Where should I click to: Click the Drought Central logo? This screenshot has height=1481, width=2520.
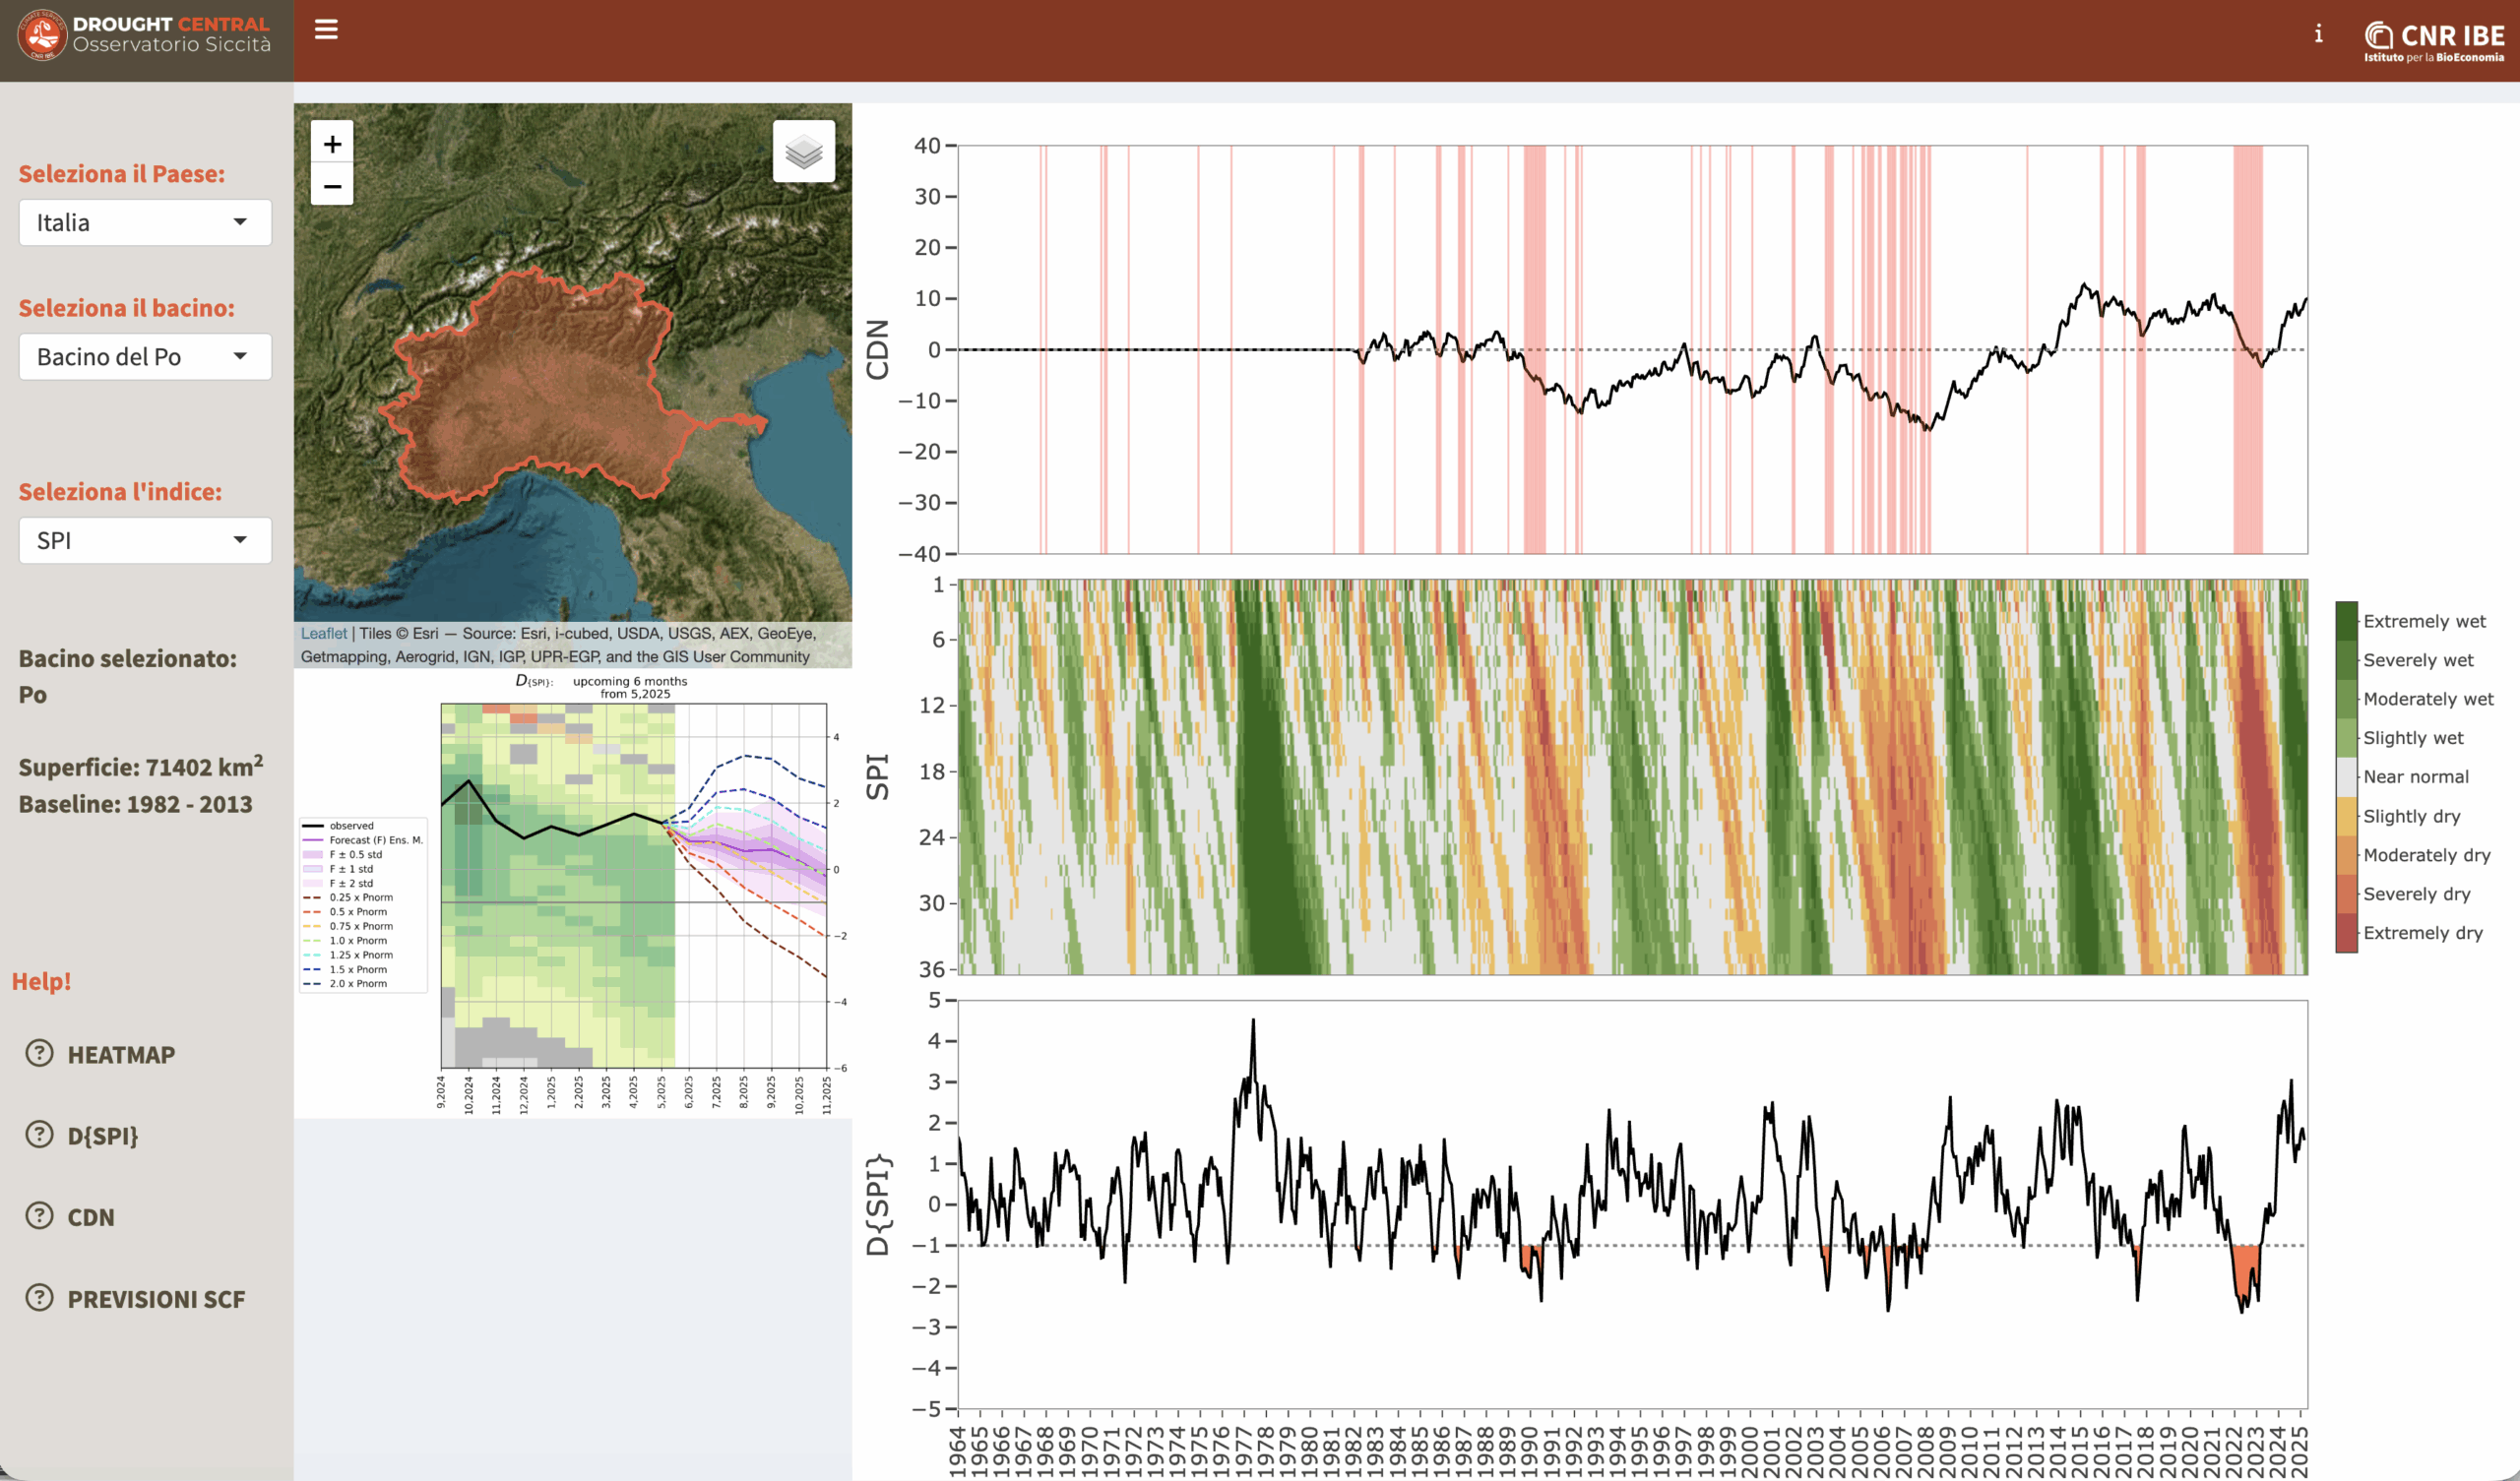[x=42, y=34]
